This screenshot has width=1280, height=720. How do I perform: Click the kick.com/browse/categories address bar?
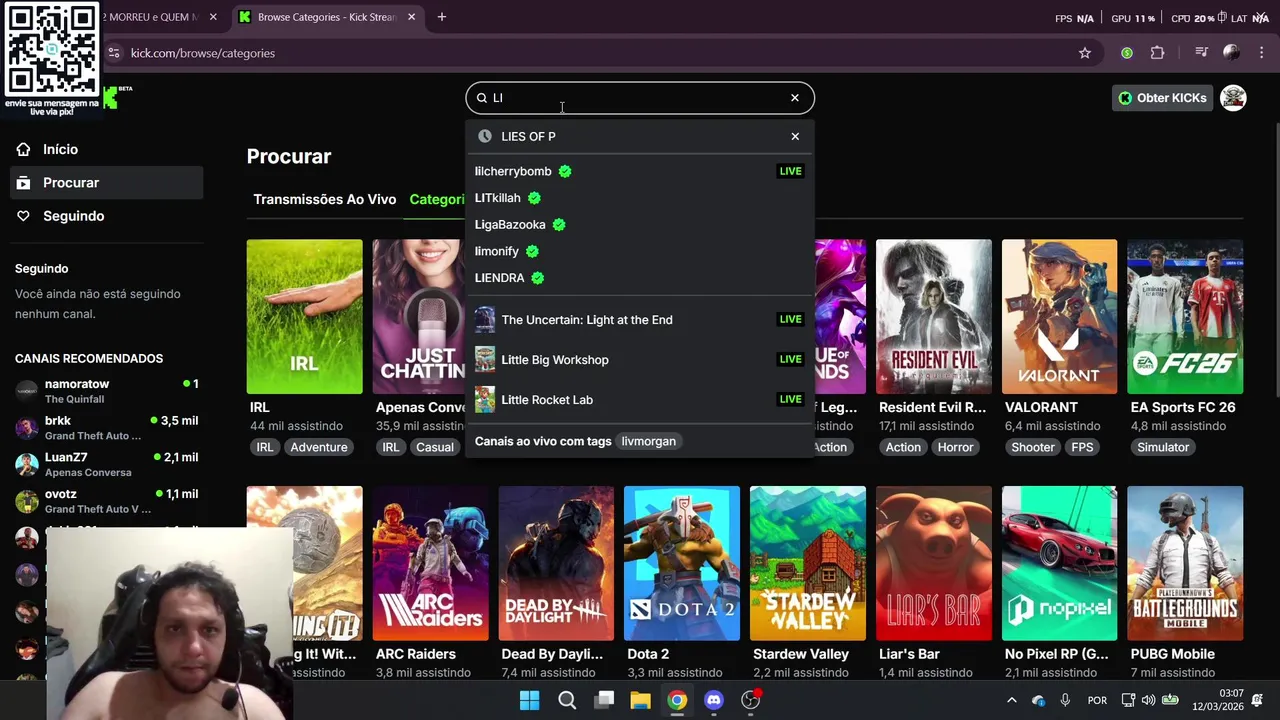point(600,53)
